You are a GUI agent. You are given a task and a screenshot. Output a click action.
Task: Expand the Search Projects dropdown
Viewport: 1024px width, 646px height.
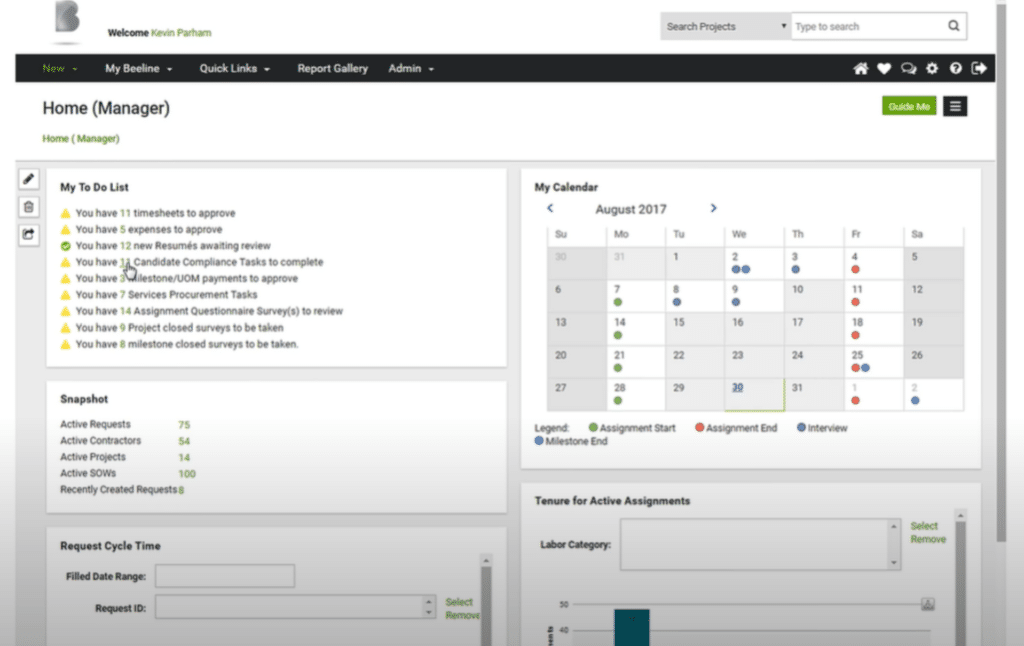pos(724,26)
